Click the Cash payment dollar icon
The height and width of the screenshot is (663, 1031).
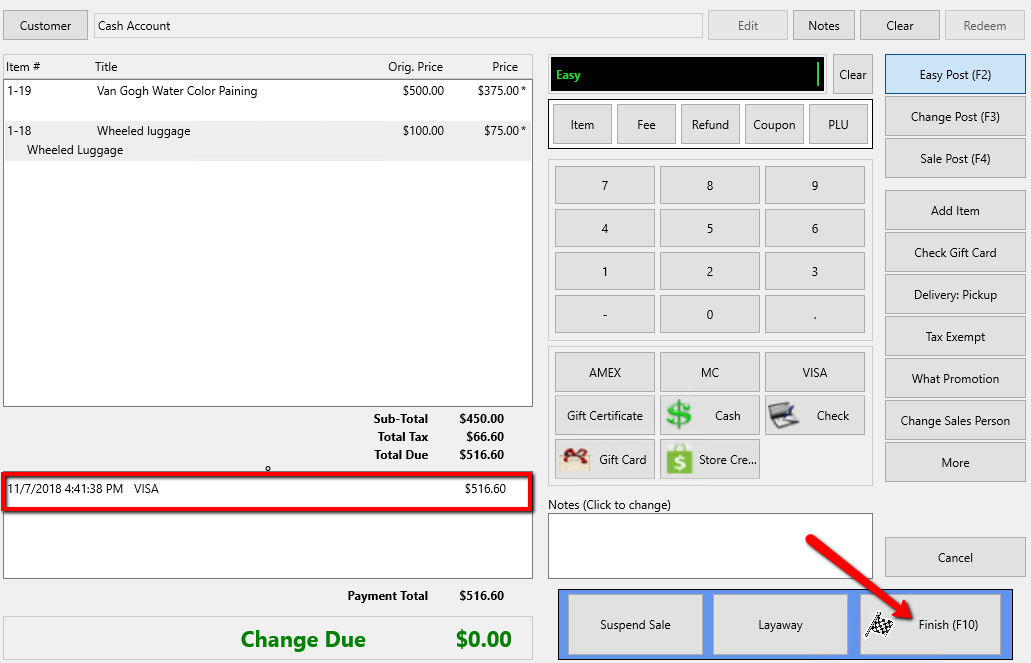[679, 415]
